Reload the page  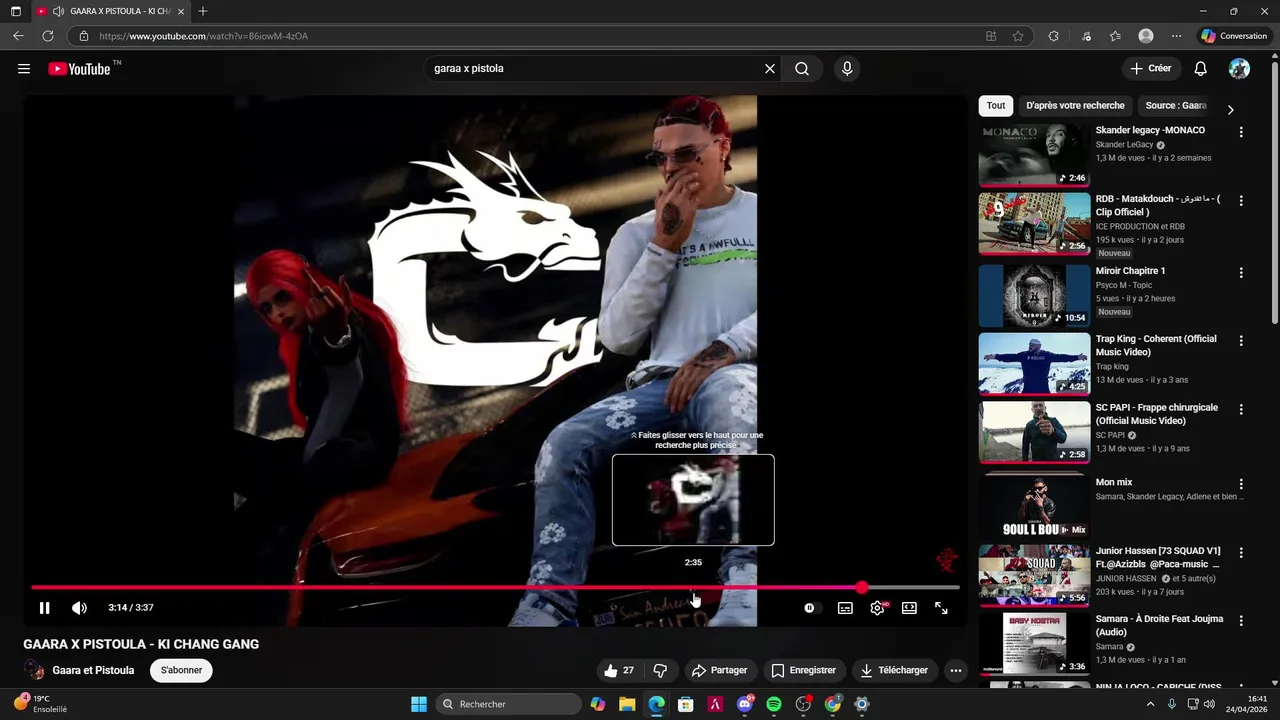coord(47,36)
